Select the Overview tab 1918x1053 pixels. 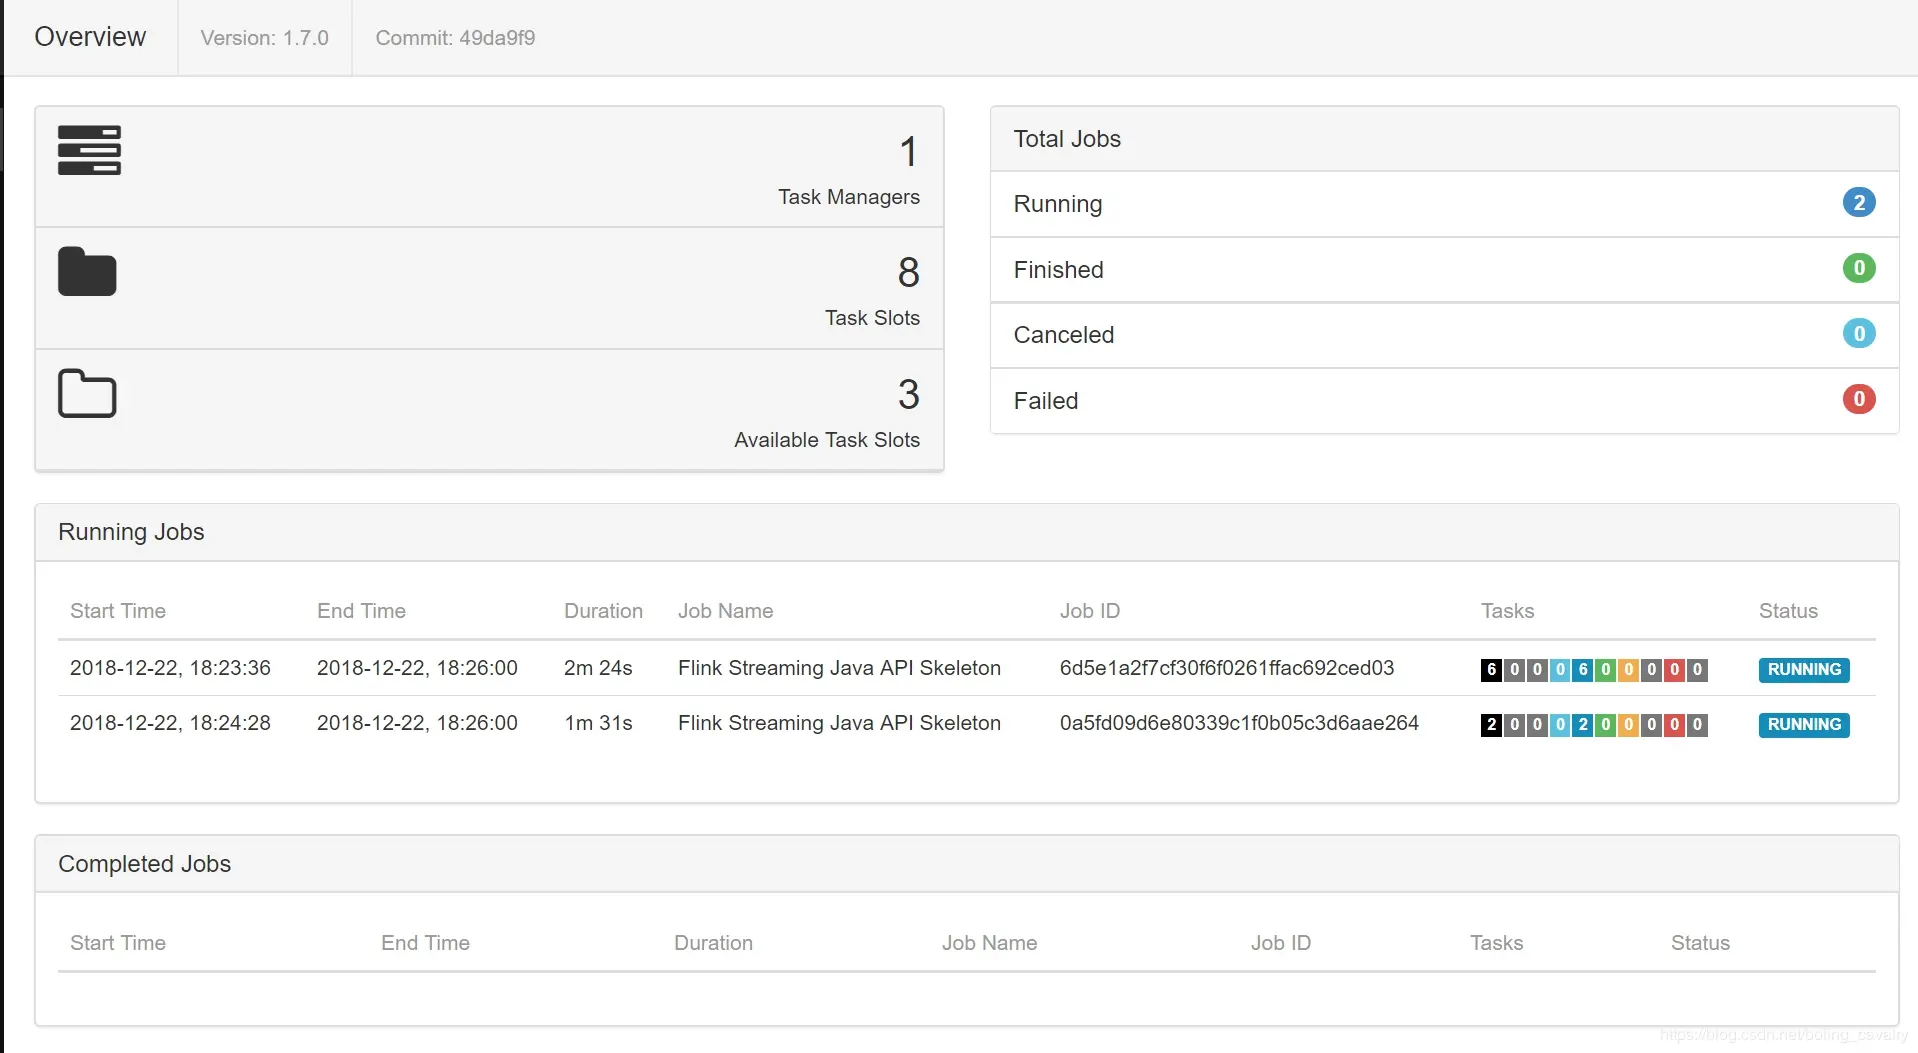[90, 37]
